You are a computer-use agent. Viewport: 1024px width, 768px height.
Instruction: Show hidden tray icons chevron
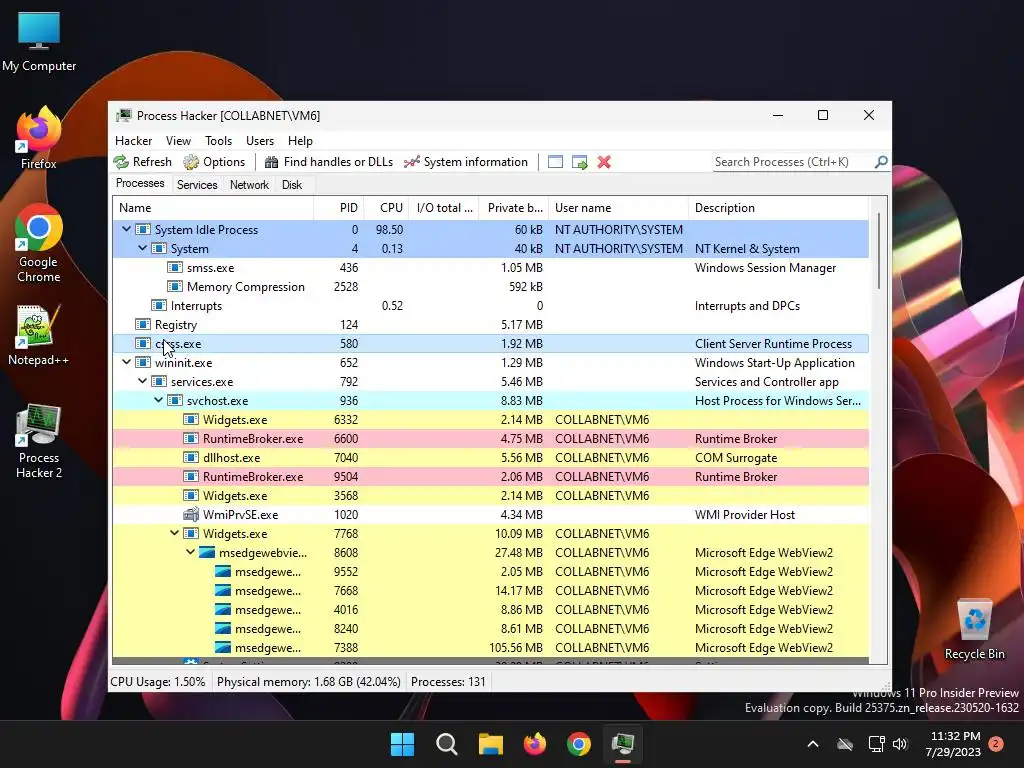pyautogui.click(x=813, y=744)
